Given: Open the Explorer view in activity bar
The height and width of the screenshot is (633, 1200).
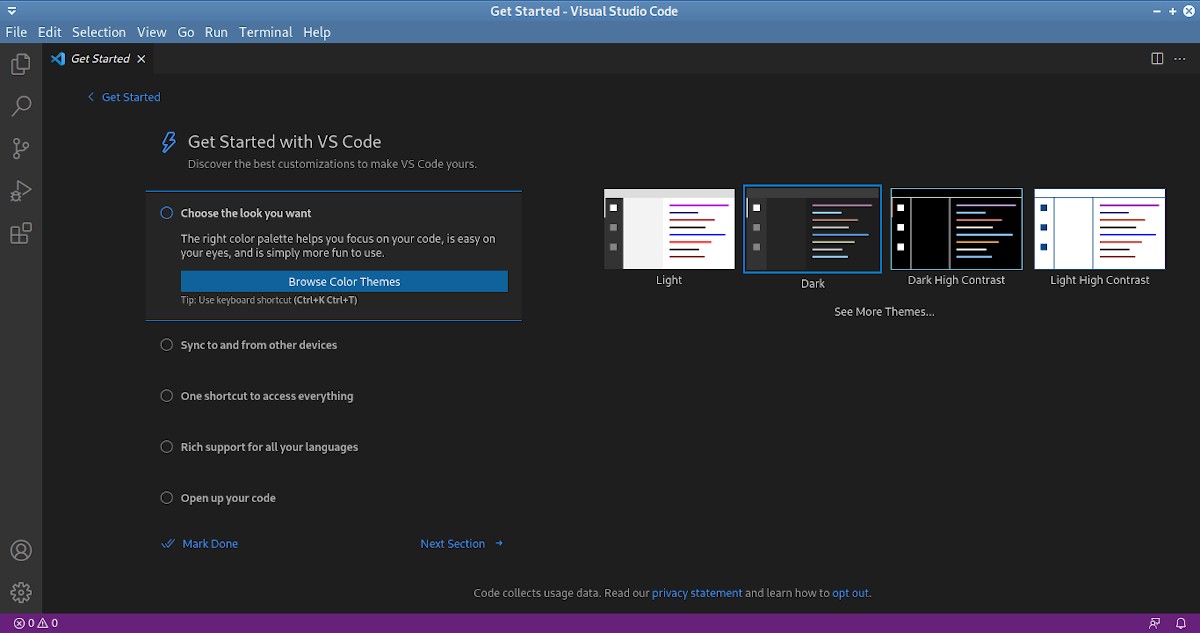Looking at the screenshot, I should click(x=20, y=65).
